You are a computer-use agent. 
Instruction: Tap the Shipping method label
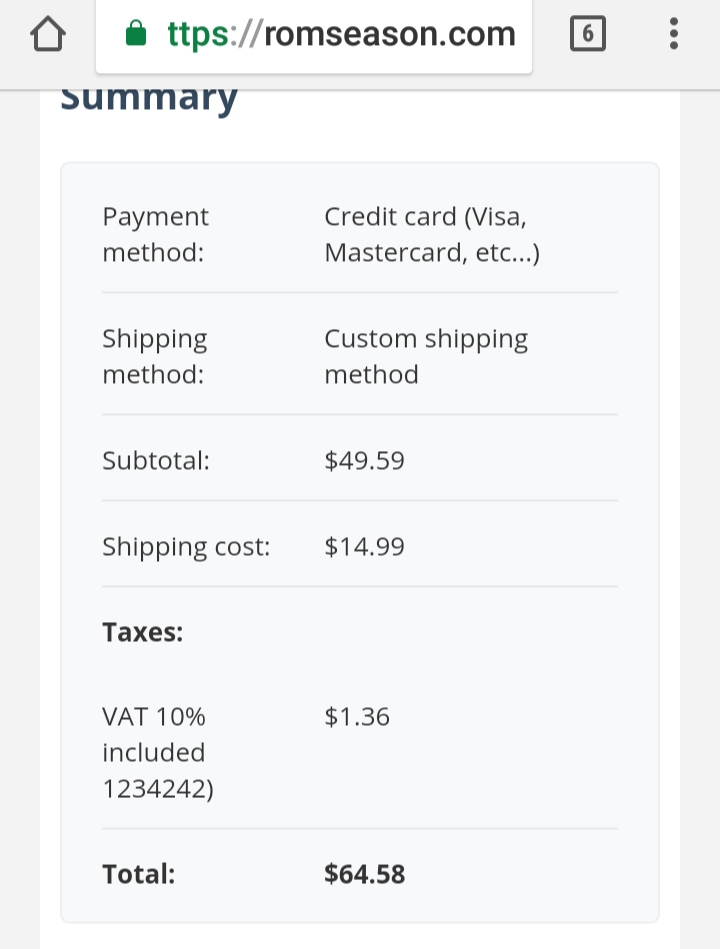coord(155,356)
